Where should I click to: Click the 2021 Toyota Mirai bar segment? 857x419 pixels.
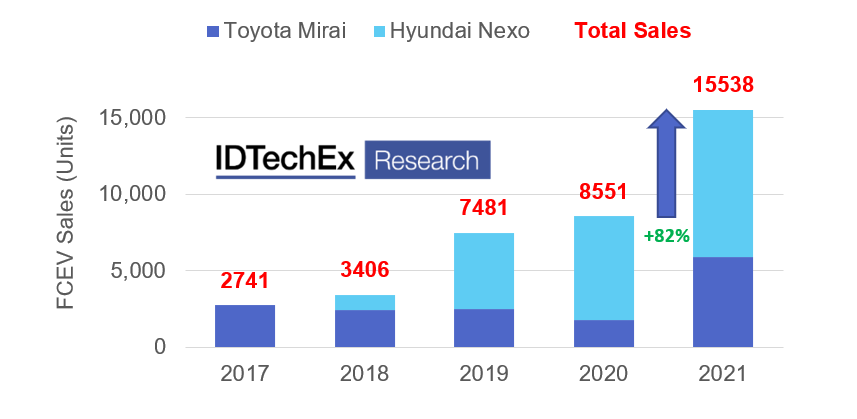point(723,302)
